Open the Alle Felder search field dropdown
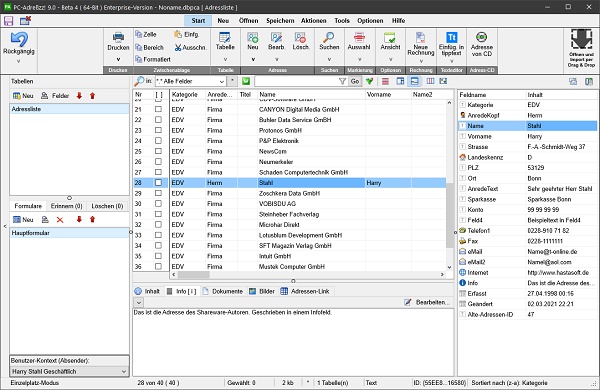 tap(222, 81)
